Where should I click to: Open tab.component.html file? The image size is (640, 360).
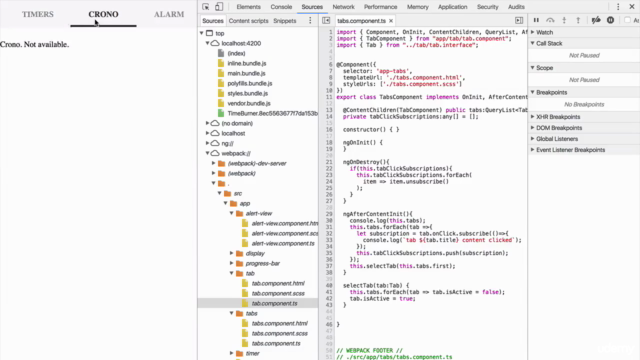click(x=278, y=283)
